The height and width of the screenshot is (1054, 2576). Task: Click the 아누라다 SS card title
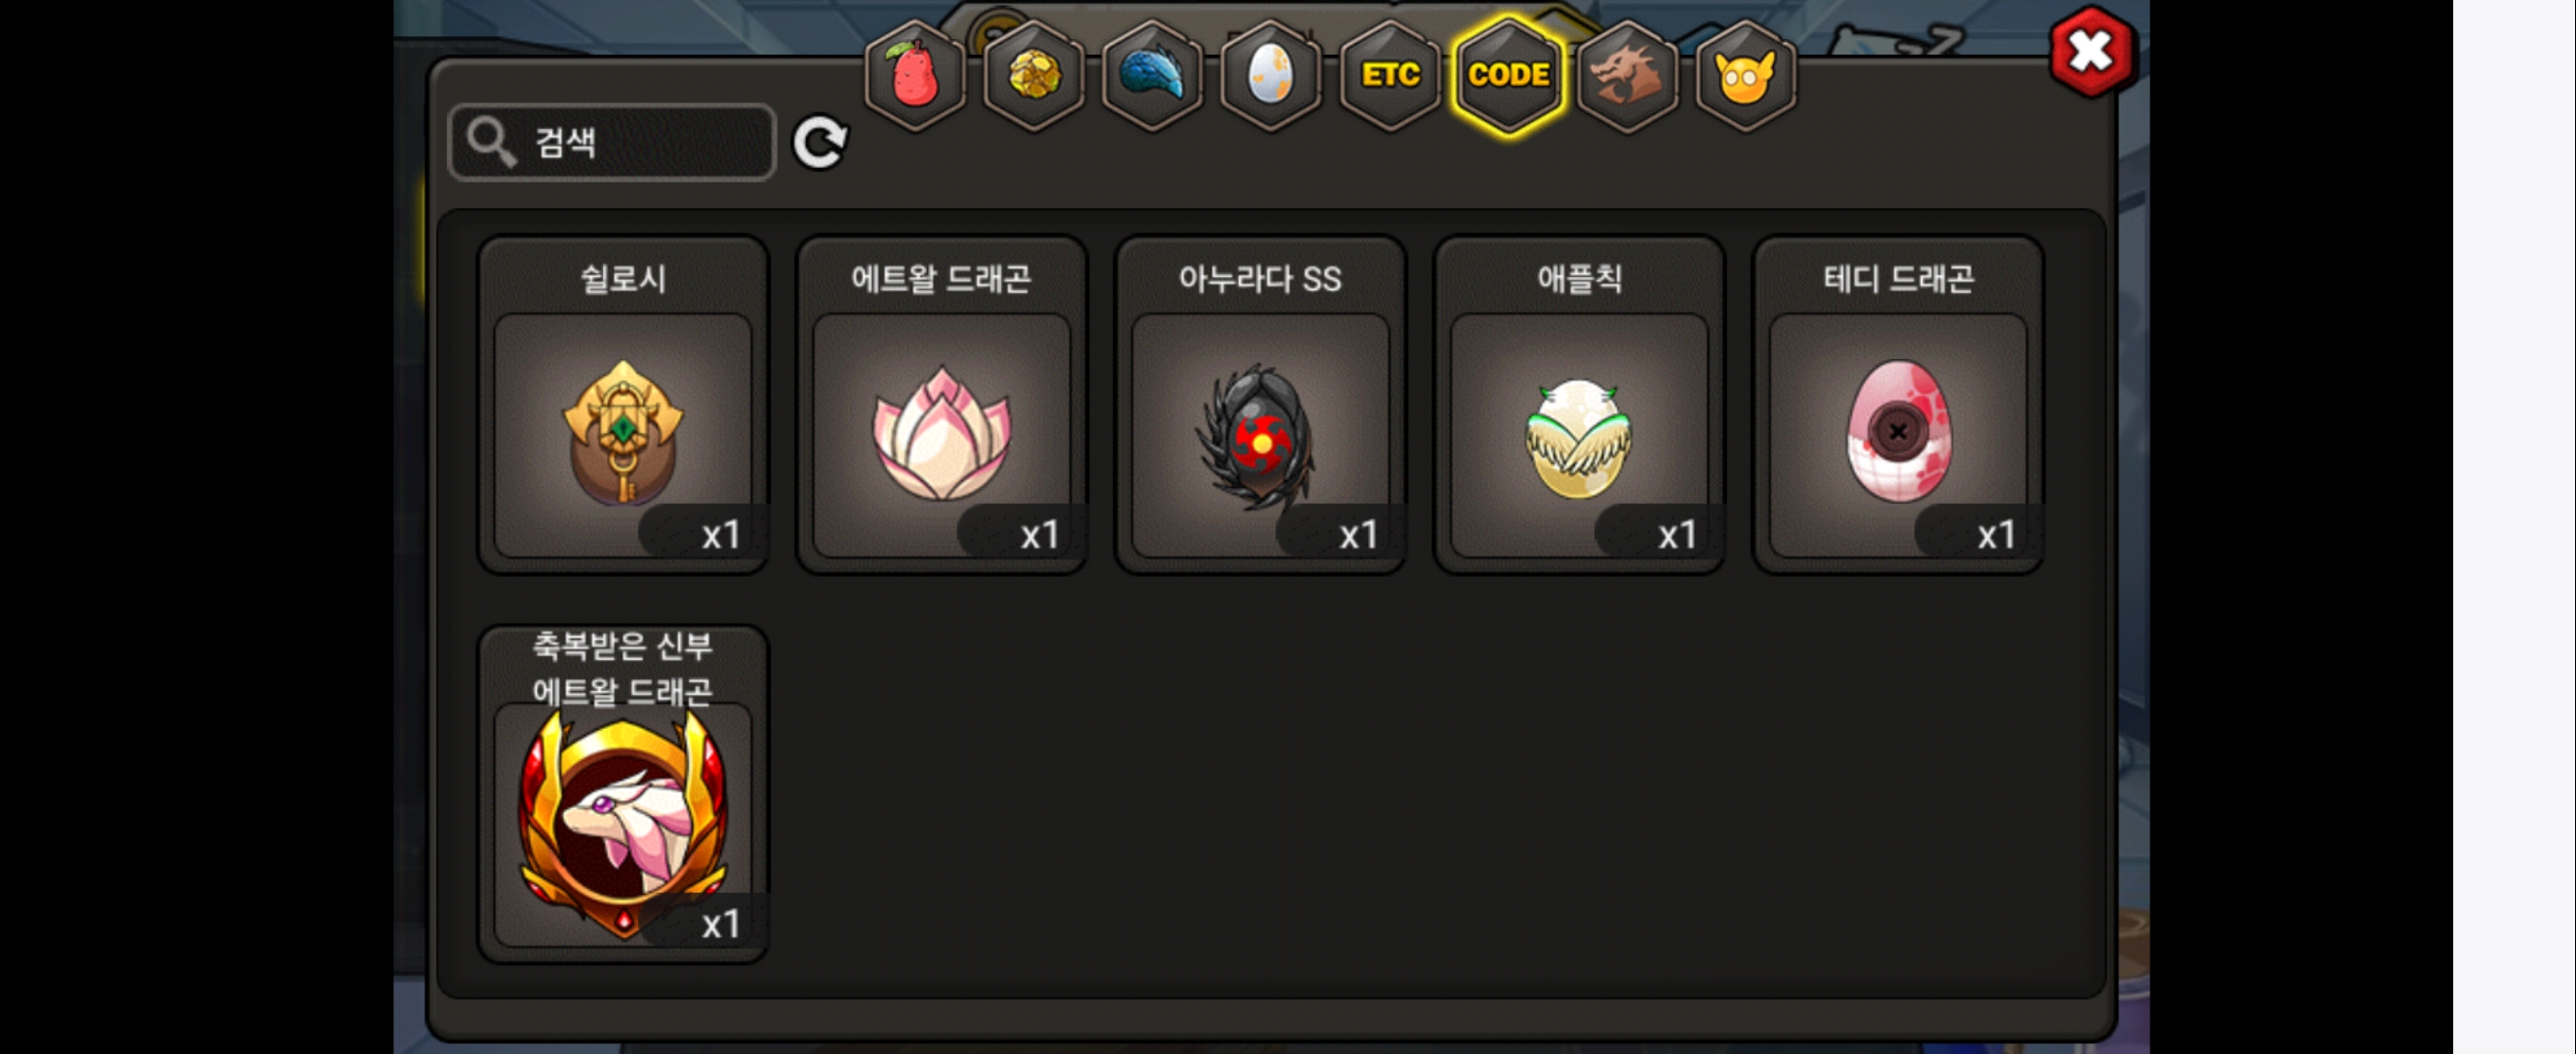(1260, 278)
